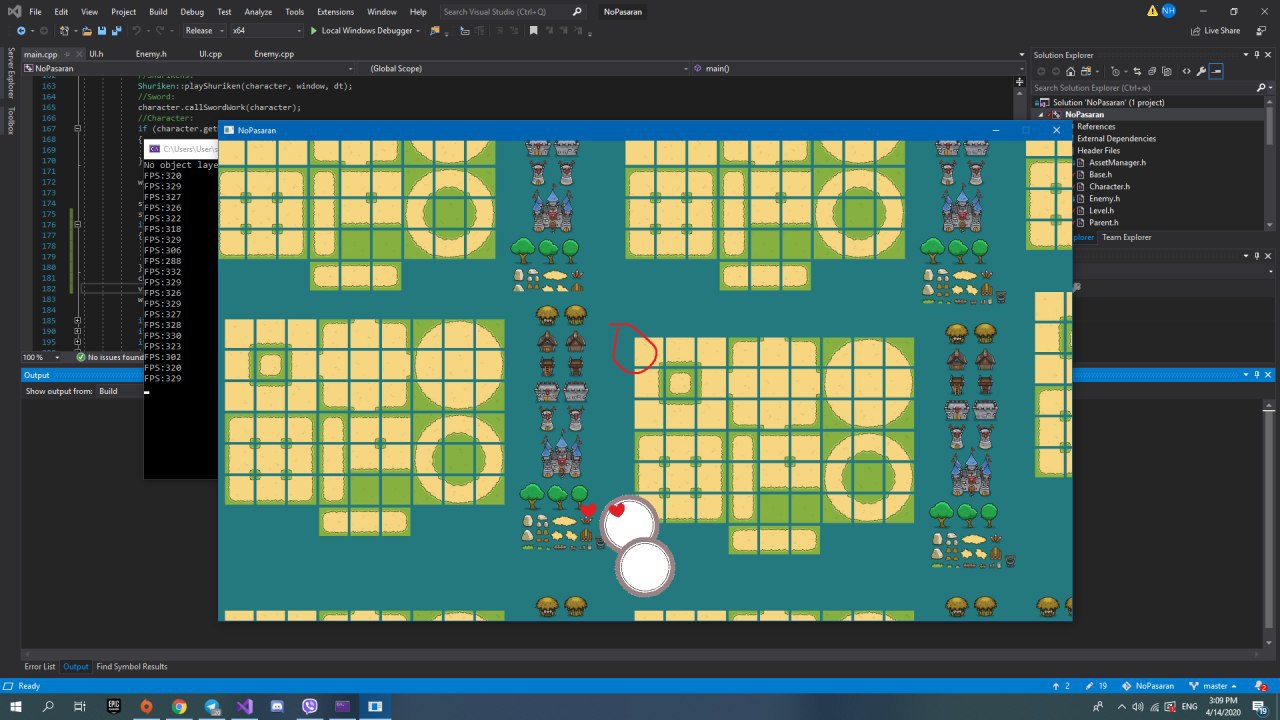Toggle pin on the Solution Explorer panel
The width and height of the screenshot is (1280, 720).
[x=1255, y=55]
